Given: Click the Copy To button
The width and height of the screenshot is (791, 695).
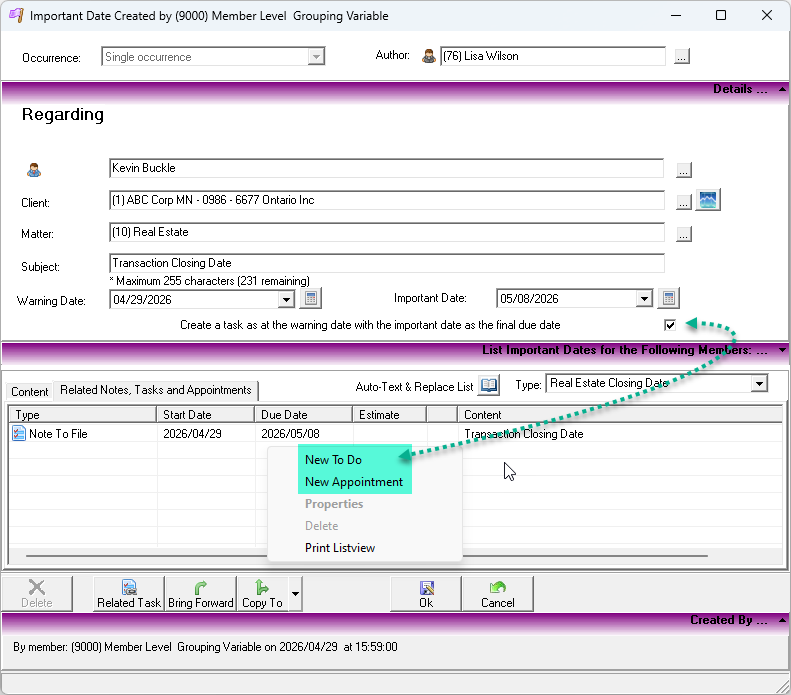Looking at the screenshot, I should tap(262, 594).
